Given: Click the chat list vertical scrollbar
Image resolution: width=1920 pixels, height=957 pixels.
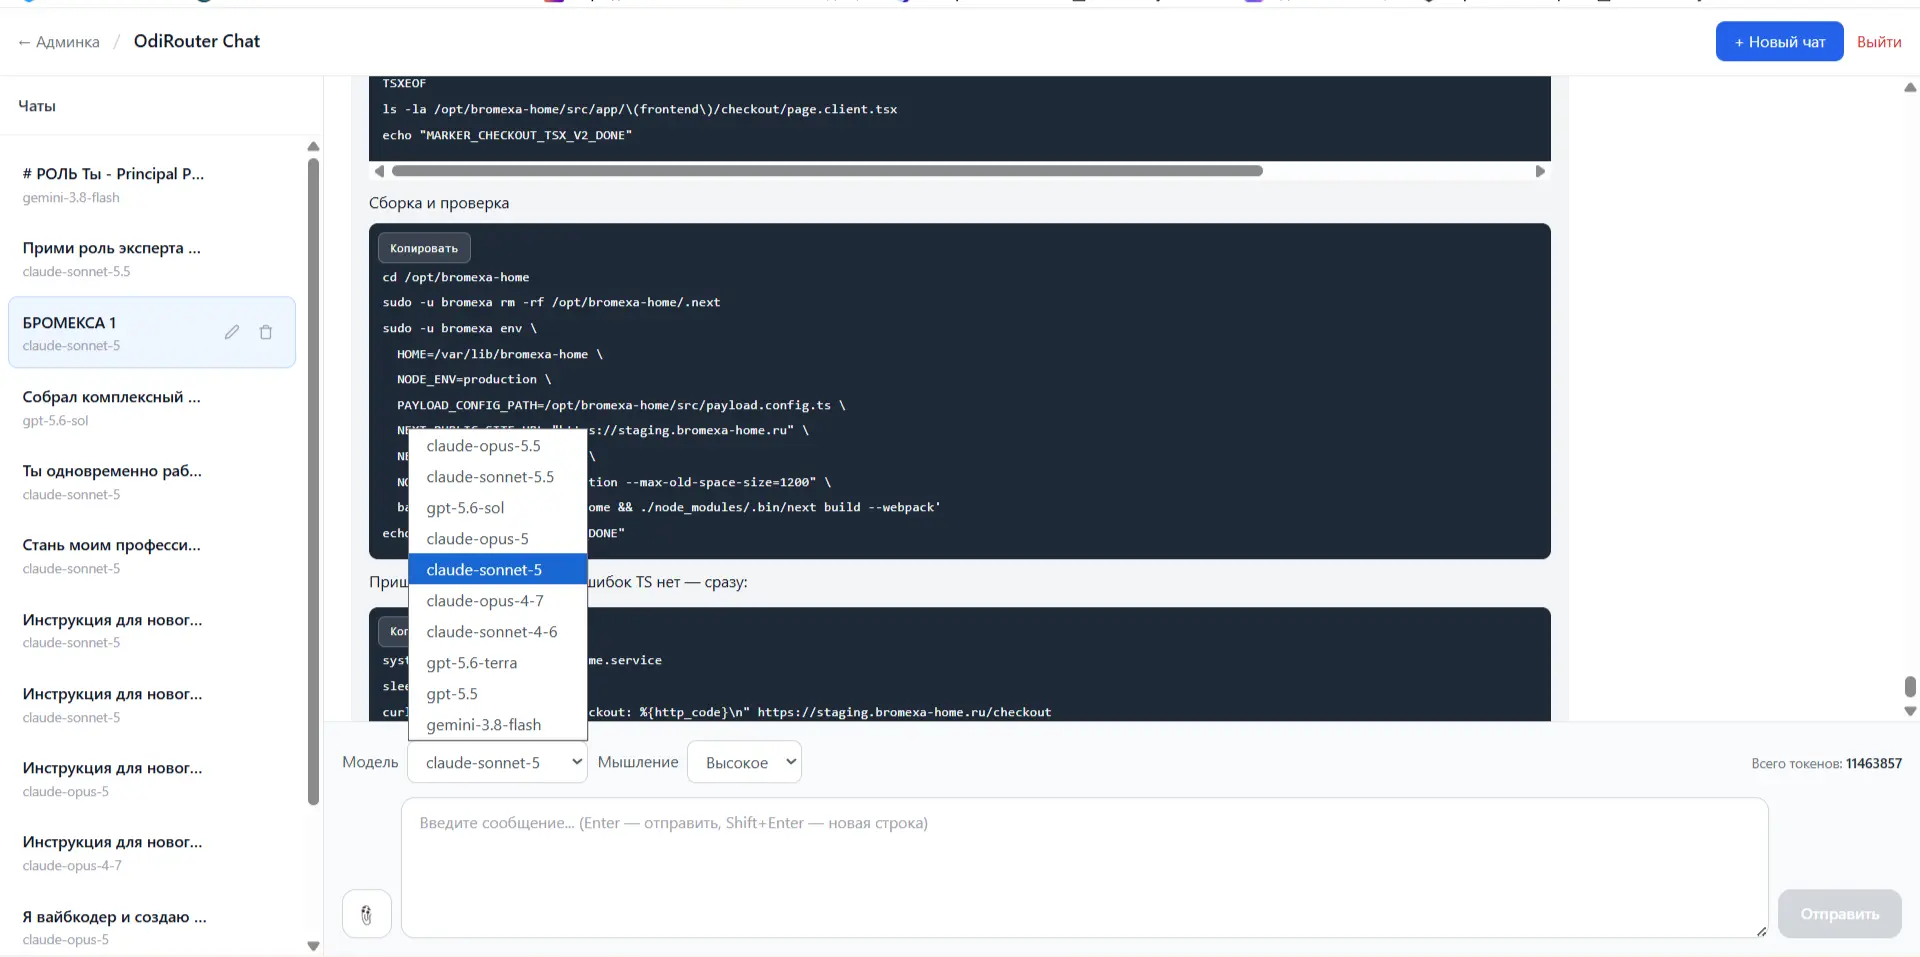Looking at the screenshot, I should [x=313, y=481].
